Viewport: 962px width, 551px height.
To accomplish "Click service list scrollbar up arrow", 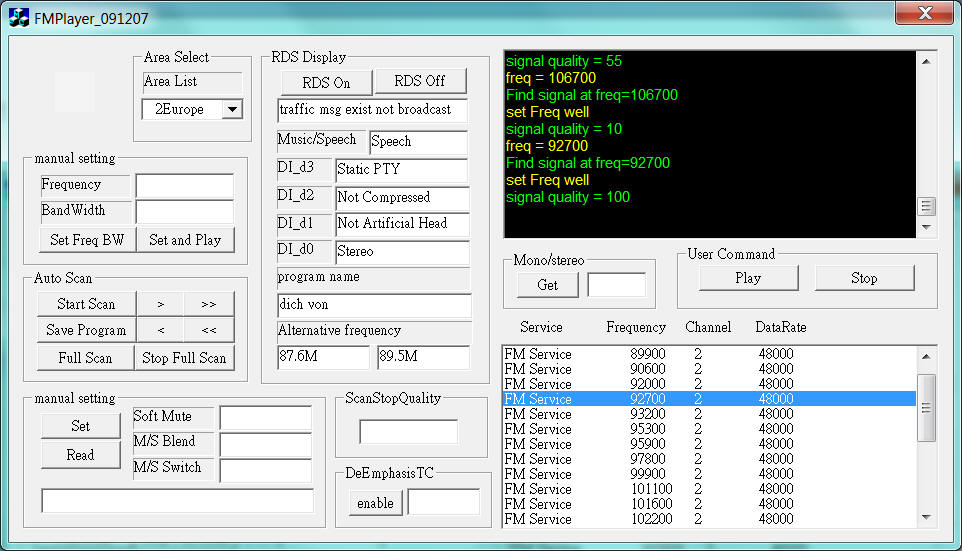I will pos(926,356).
